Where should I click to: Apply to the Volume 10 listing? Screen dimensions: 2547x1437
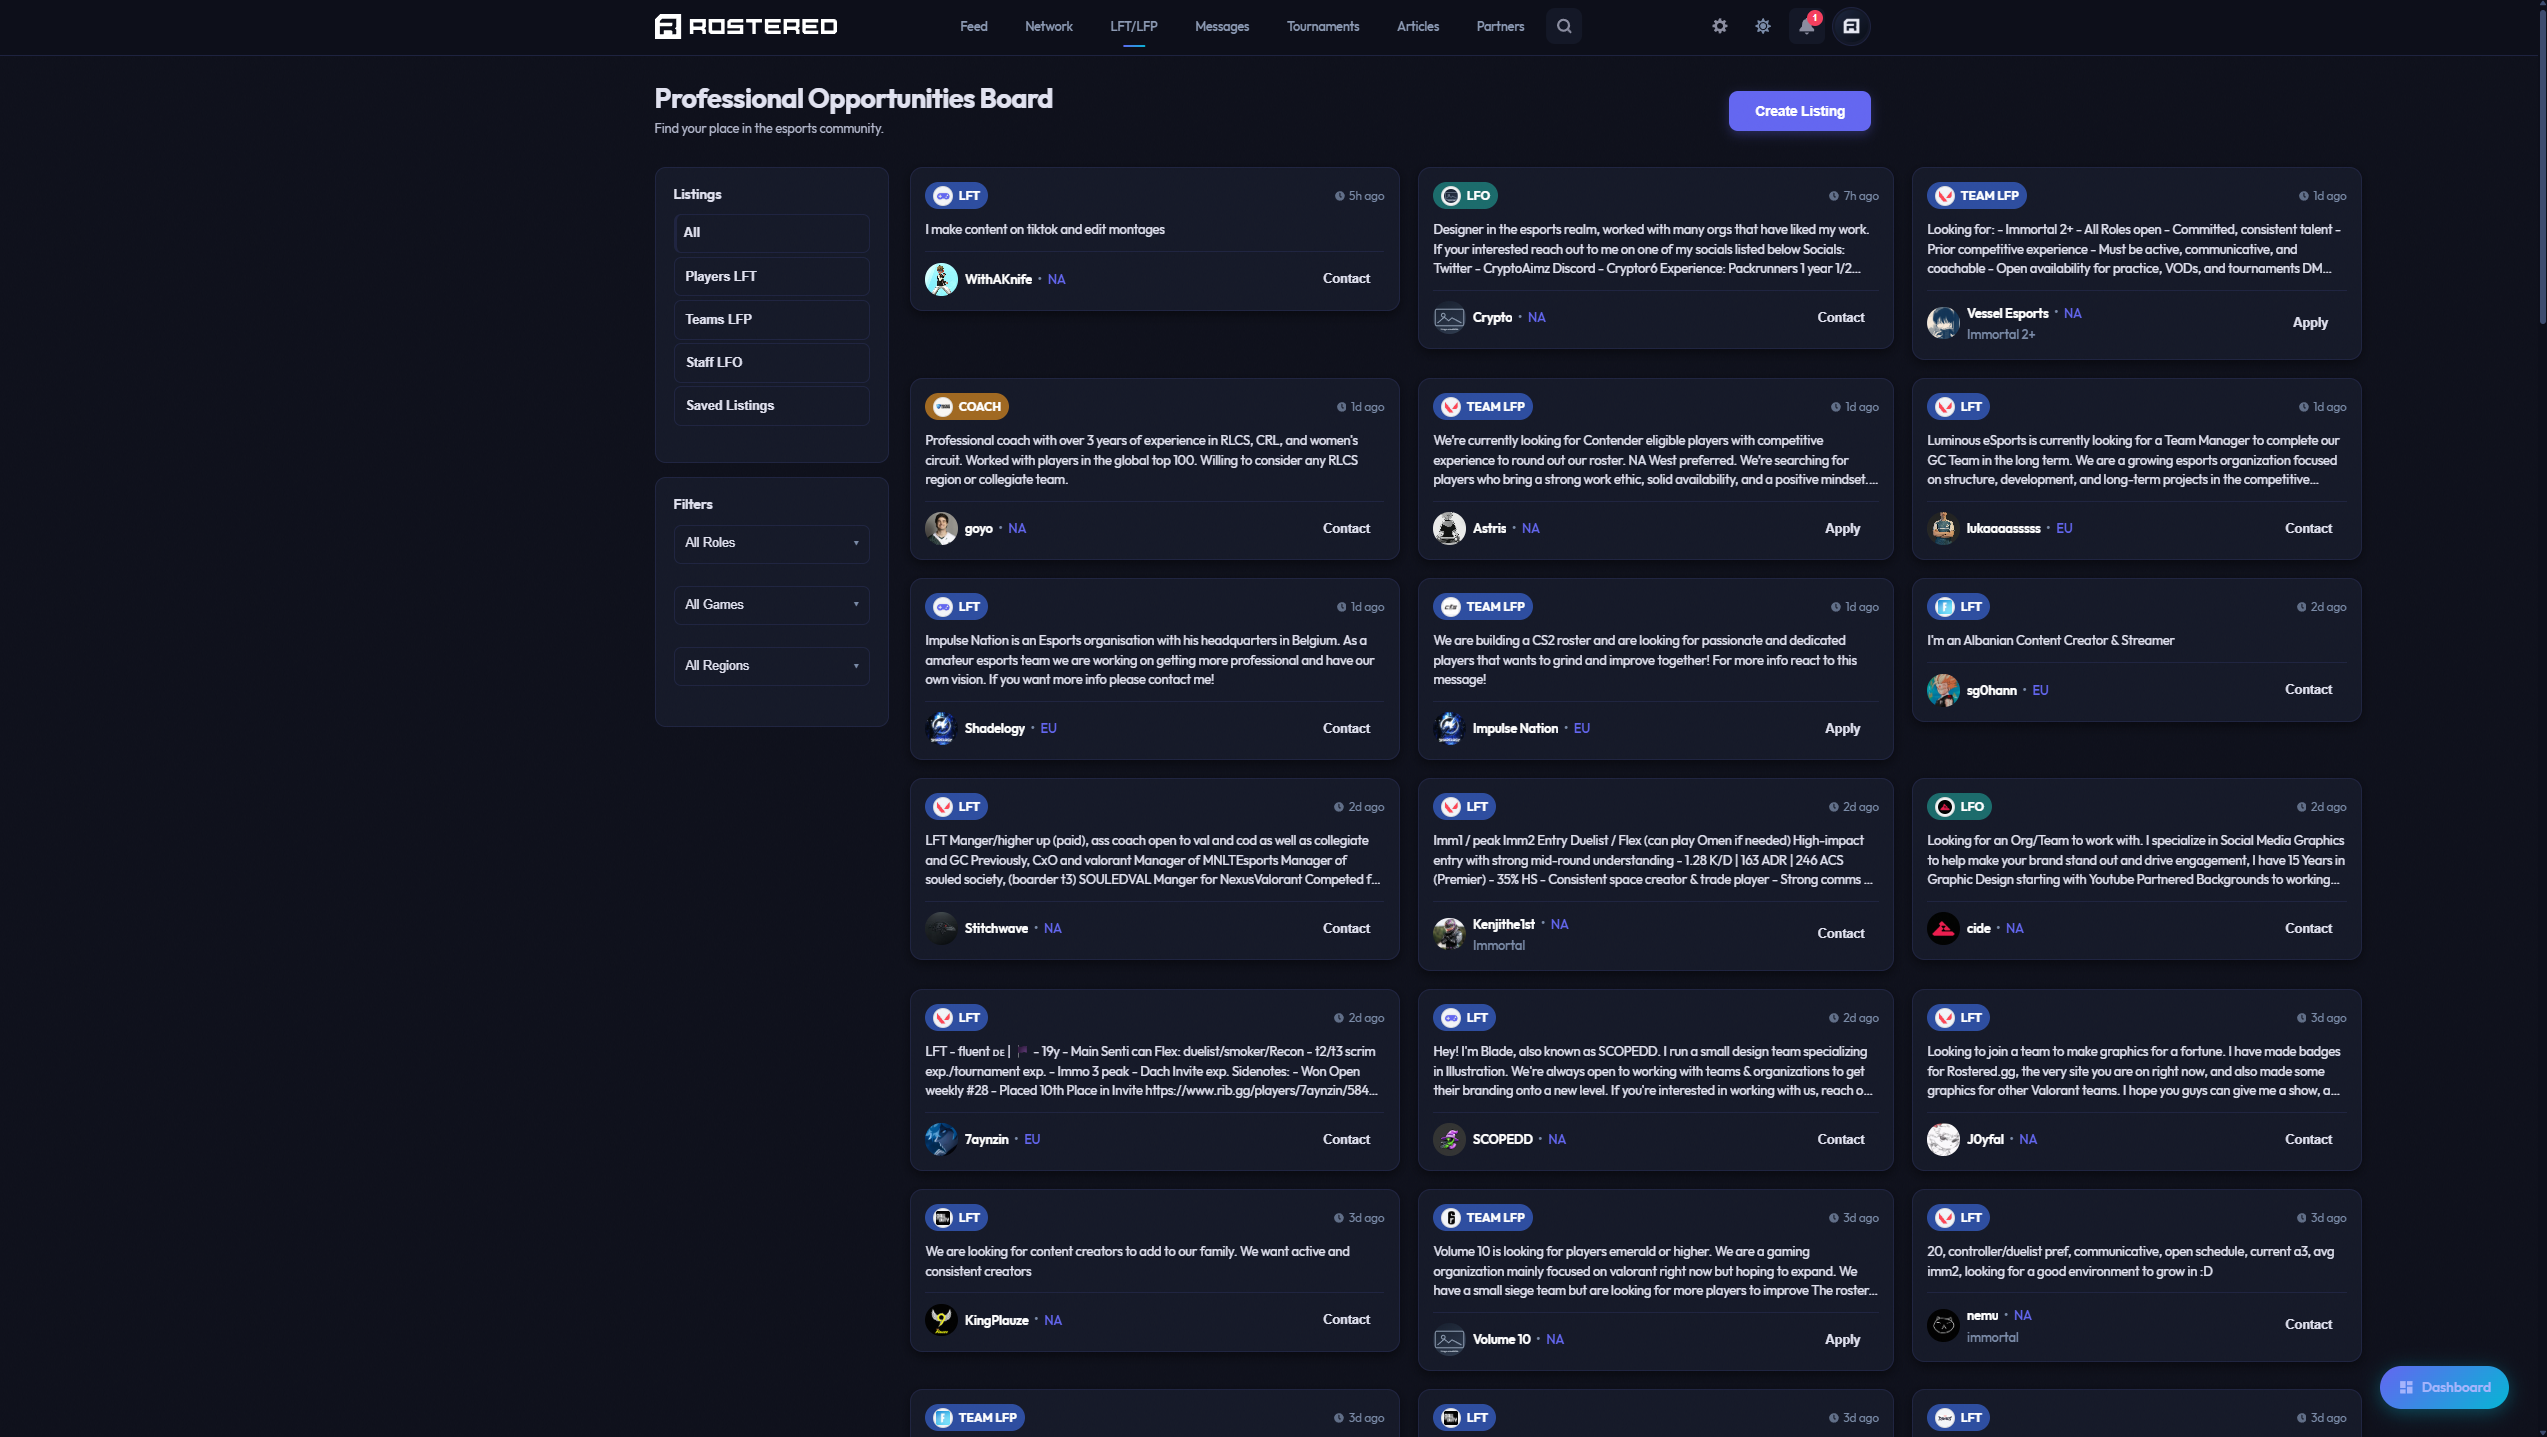(x=1842, y=1340)
